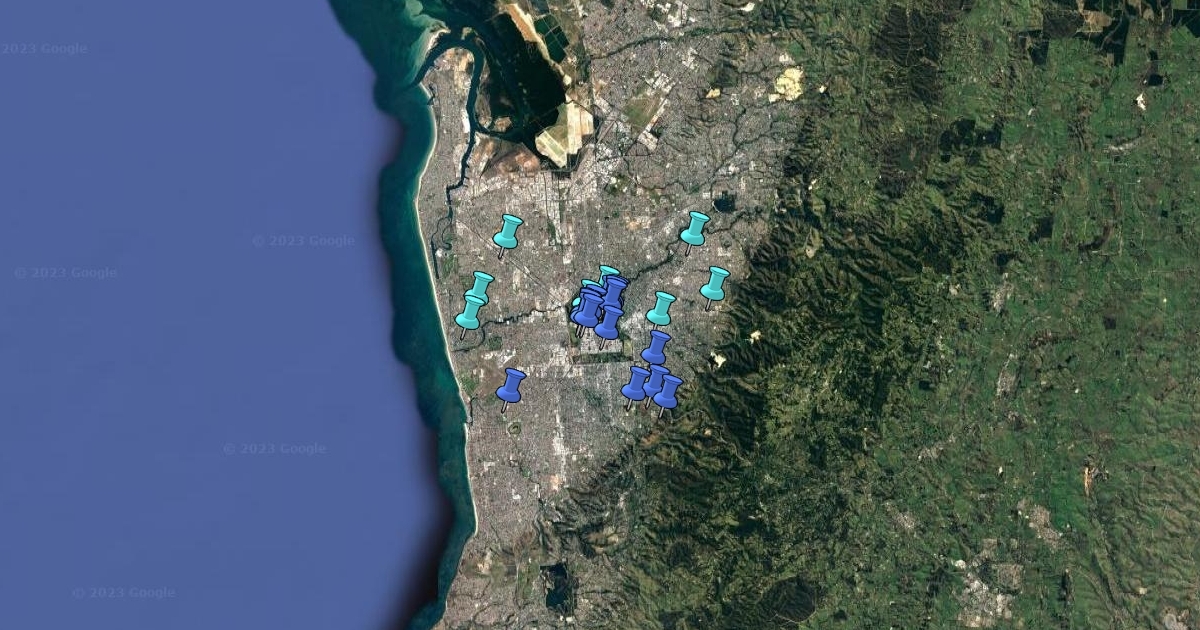Select the blue pushpin directly below the east-central cyan pin
This screenshot has width=1200, height=630.
pyautogui.click(x=656, y=347)
